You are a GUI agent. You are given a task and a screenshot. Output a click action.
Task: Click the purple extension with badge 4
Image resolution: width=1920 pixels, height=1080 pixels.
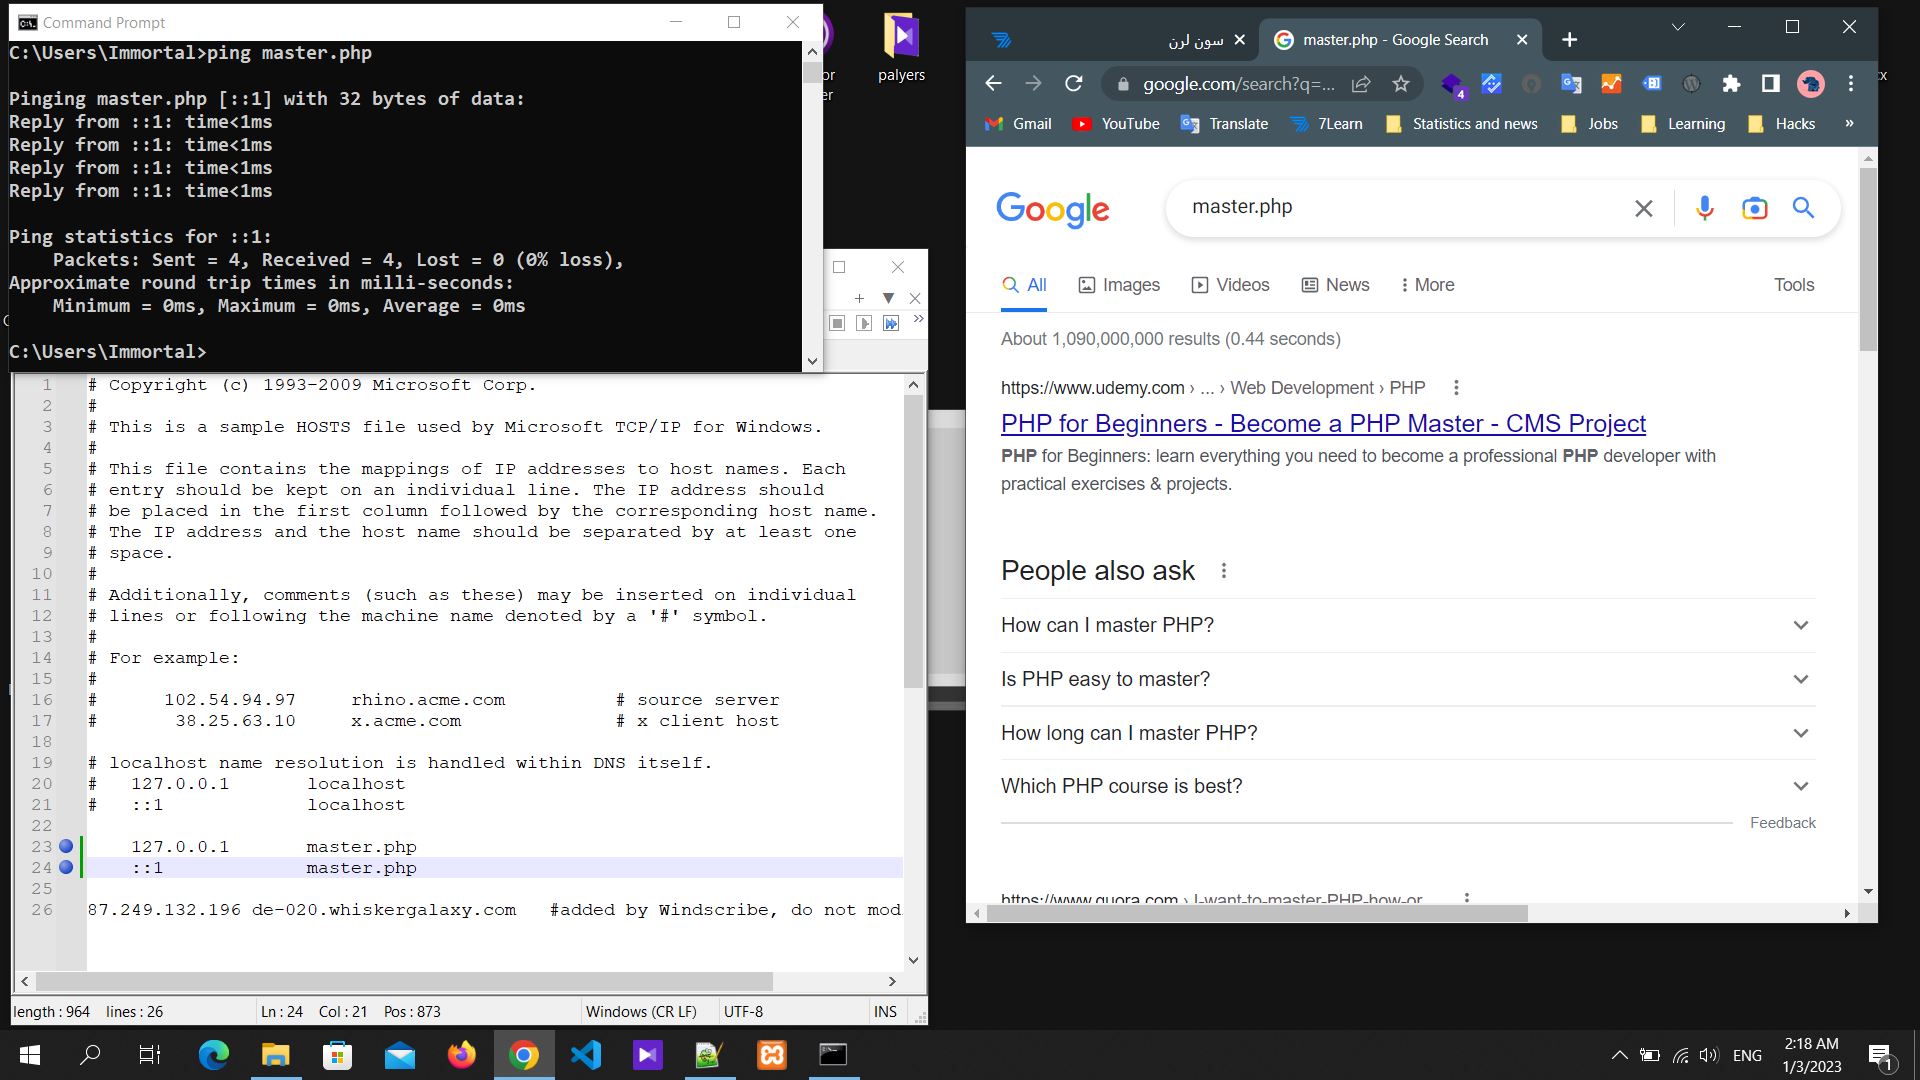pos(1453,85)
